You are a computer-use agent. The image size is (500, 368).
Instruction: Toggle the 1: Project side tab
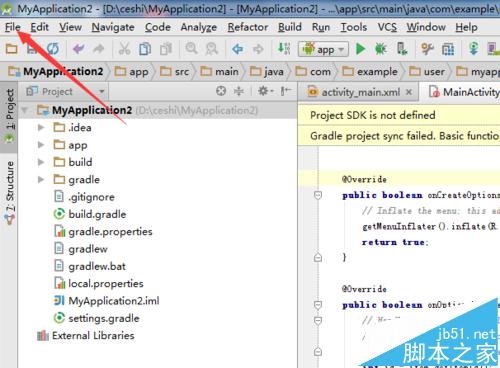(x=9, y=116)
